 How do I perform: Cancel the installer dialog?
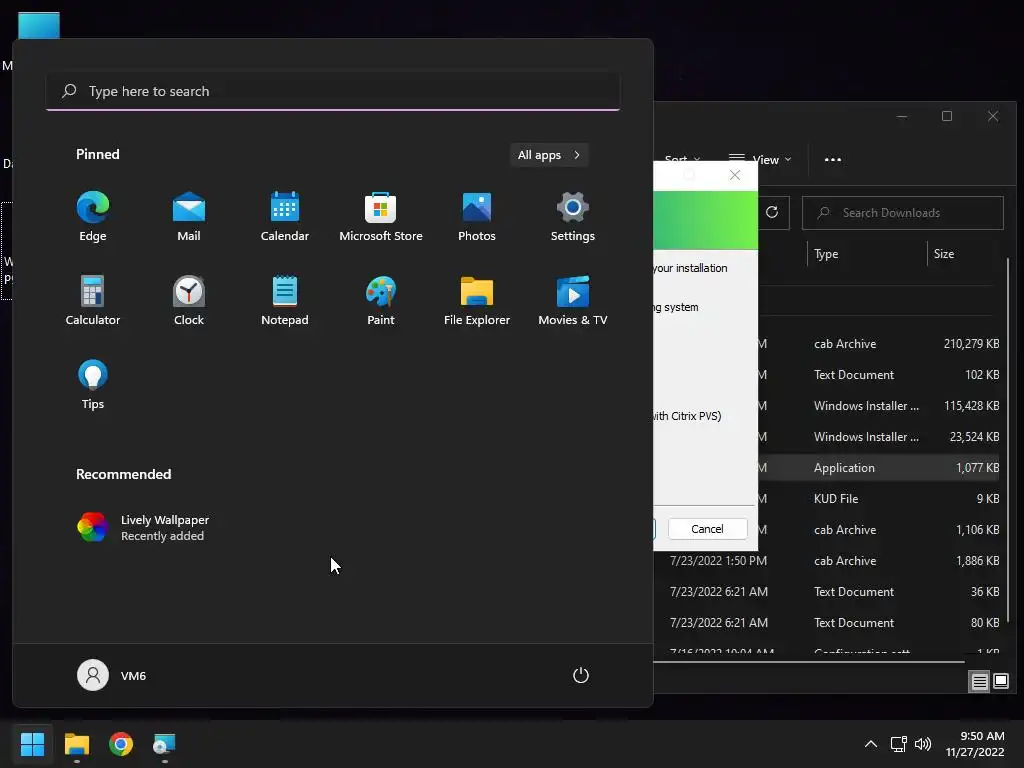(x=707, y=529)
